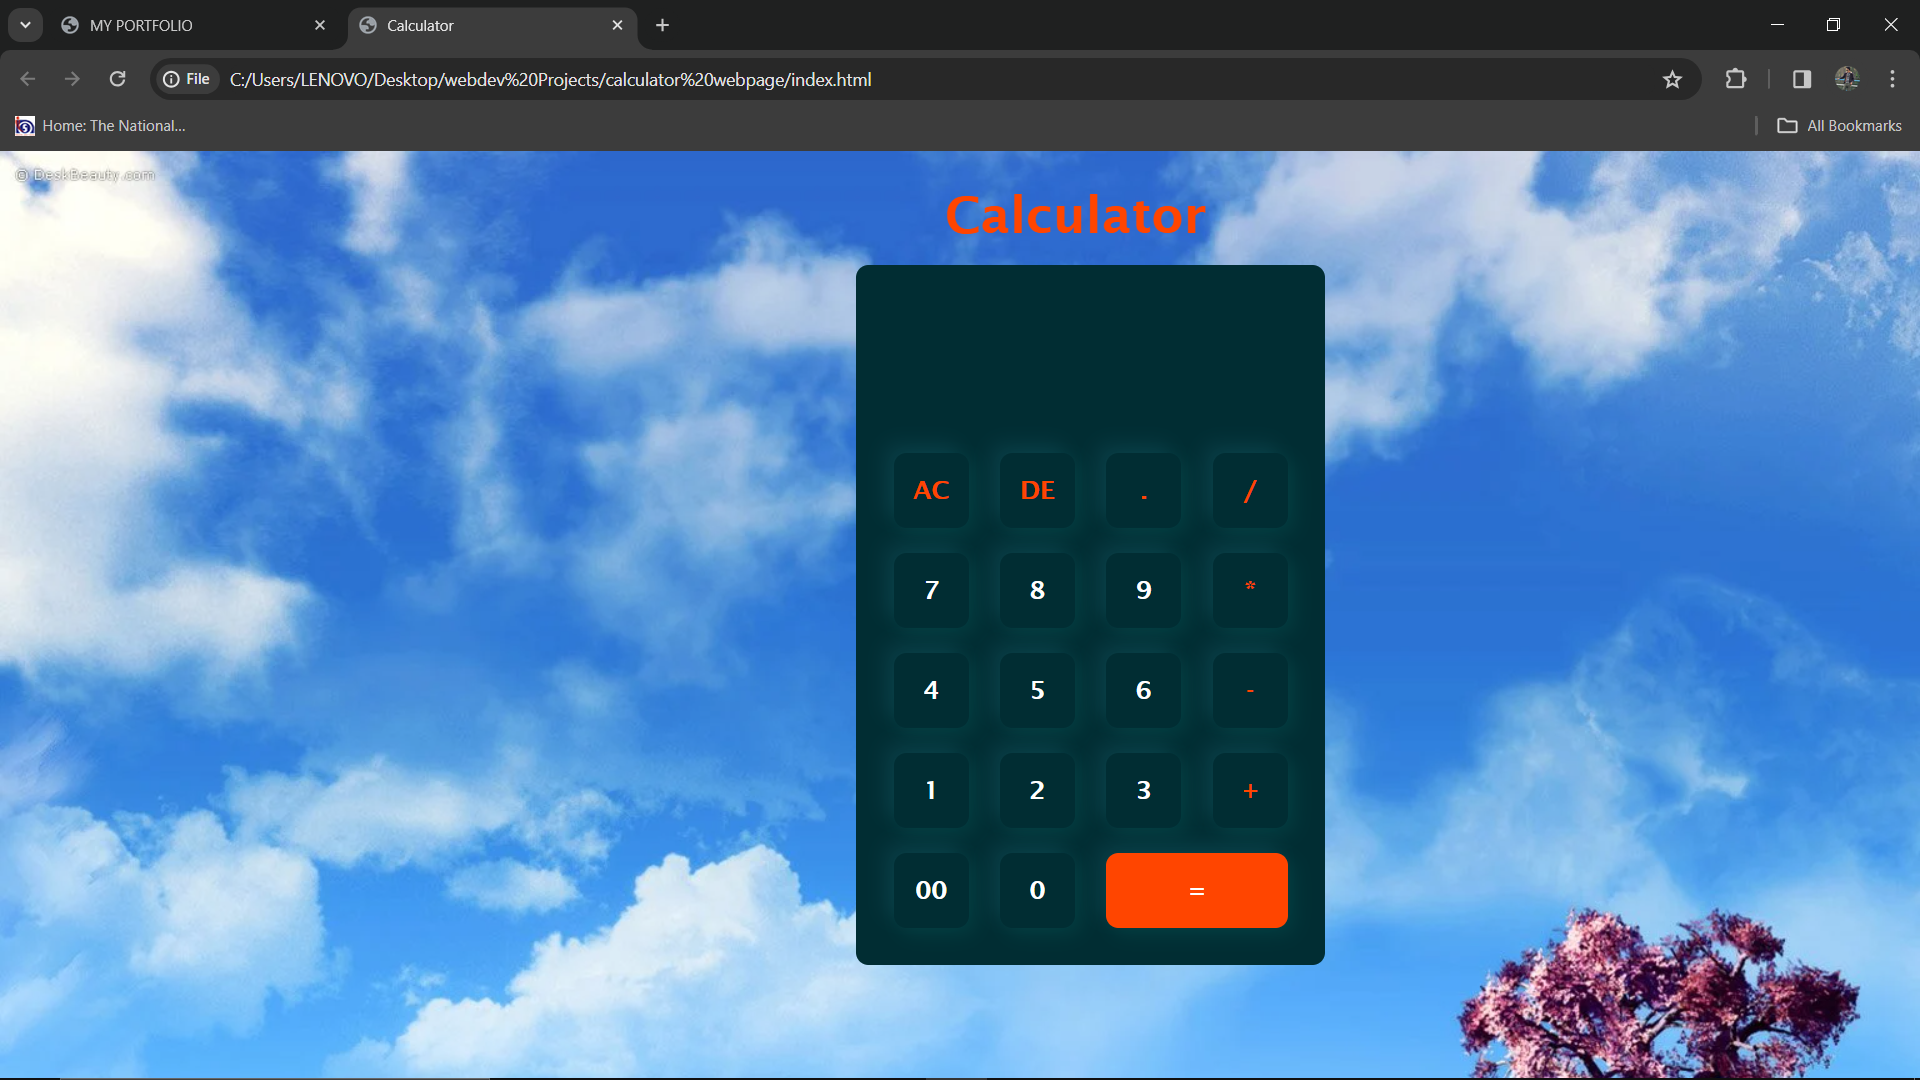1920x1080 pixels.
Task: Toggle the browser side panel icon
Action: pos(1801,79)
